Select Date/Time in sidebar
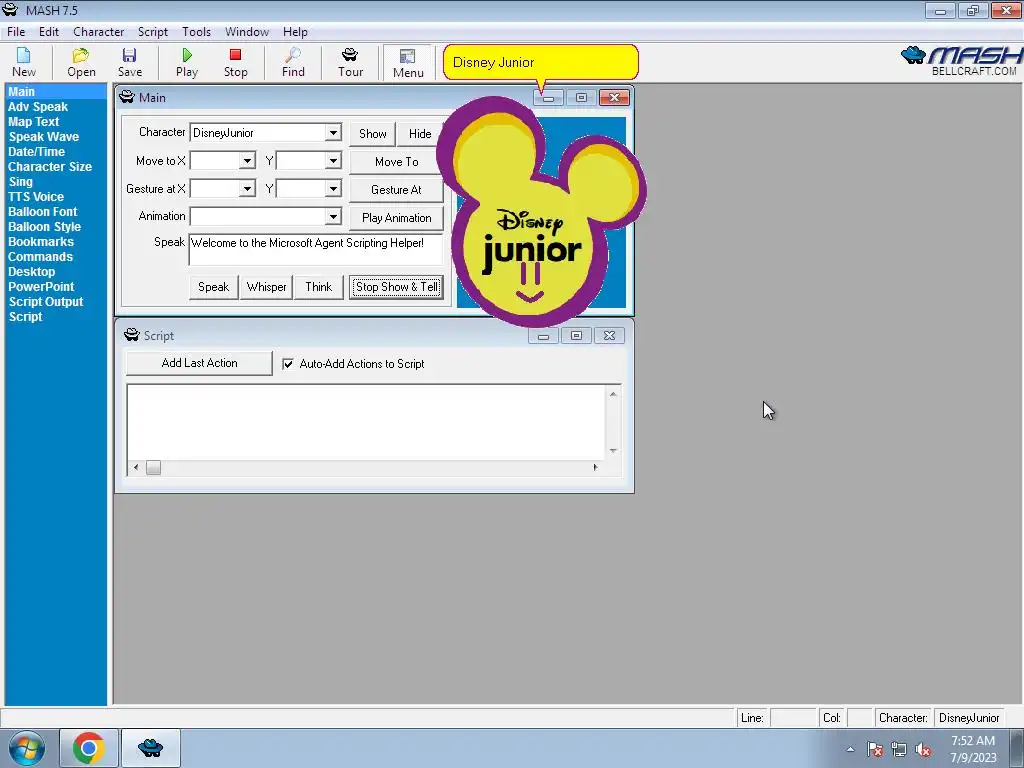This screenshot has height=768, width=1024. 37,152
